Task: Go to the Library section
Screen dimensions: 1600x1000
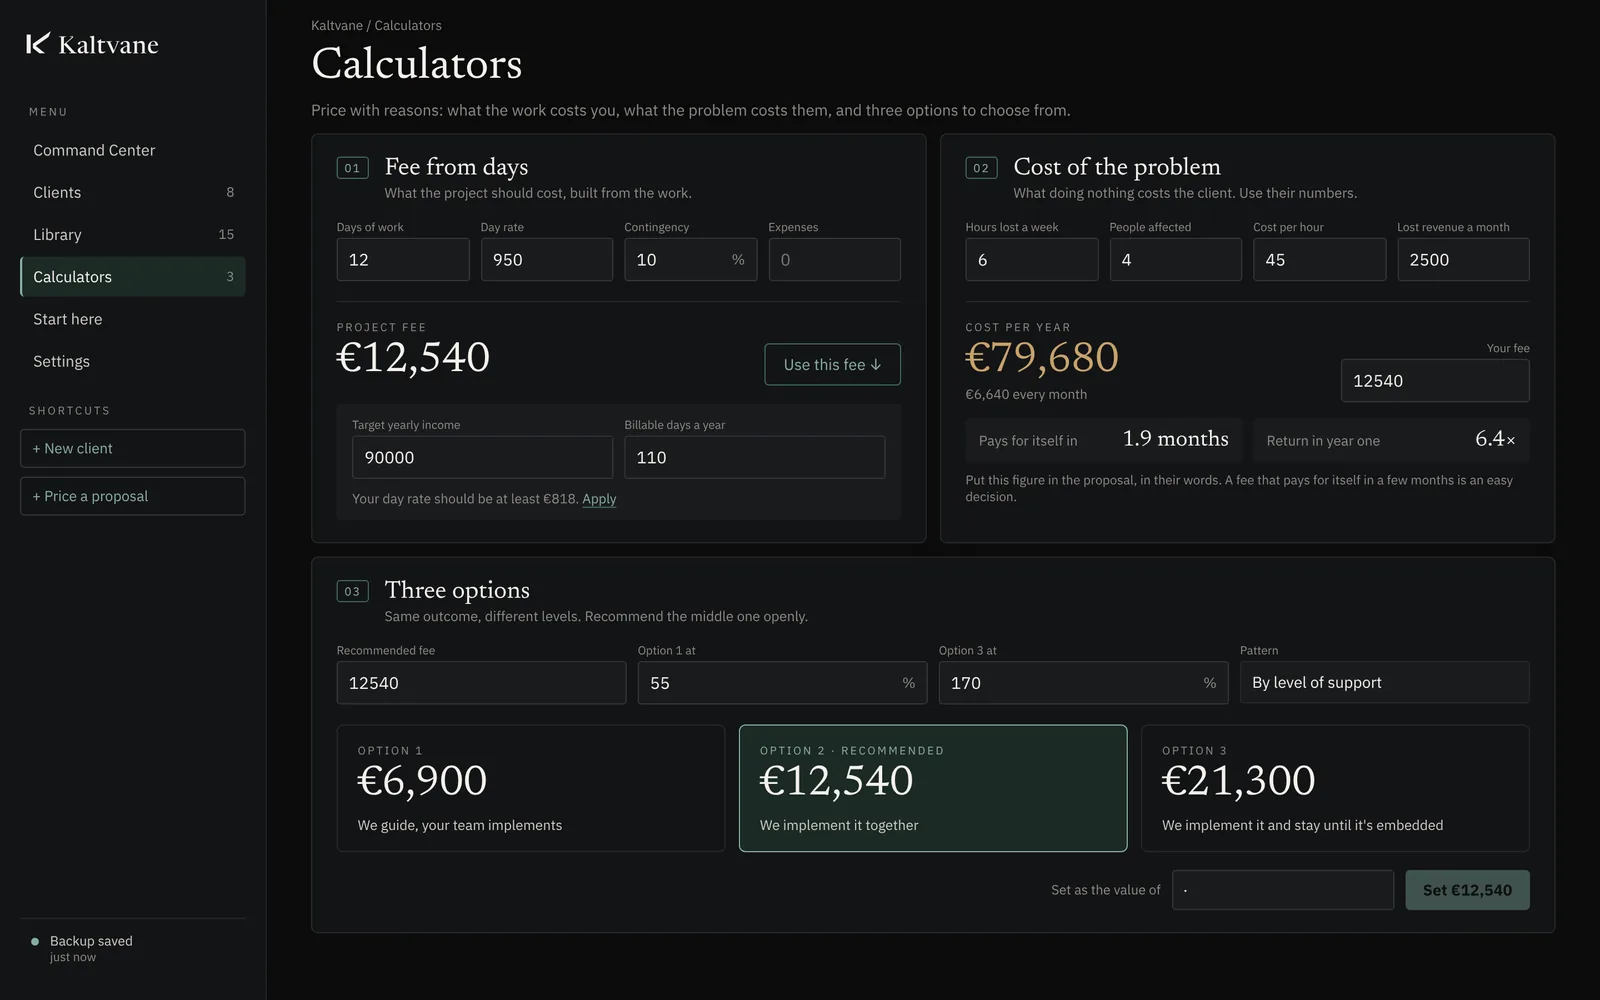Action: pos(132,234)
